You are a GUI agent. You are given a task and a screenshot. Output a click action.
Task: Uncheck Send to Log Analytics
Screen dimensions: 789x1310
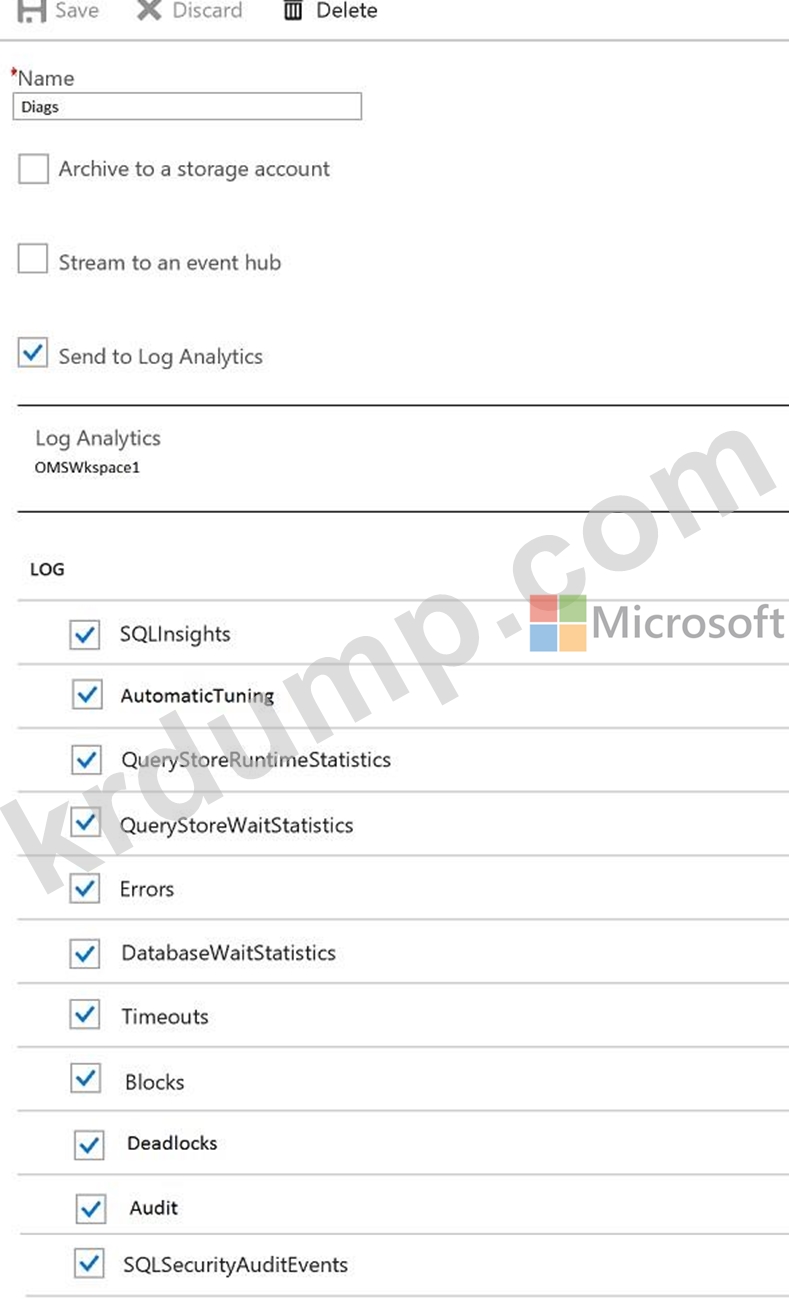tap(33, 353)
